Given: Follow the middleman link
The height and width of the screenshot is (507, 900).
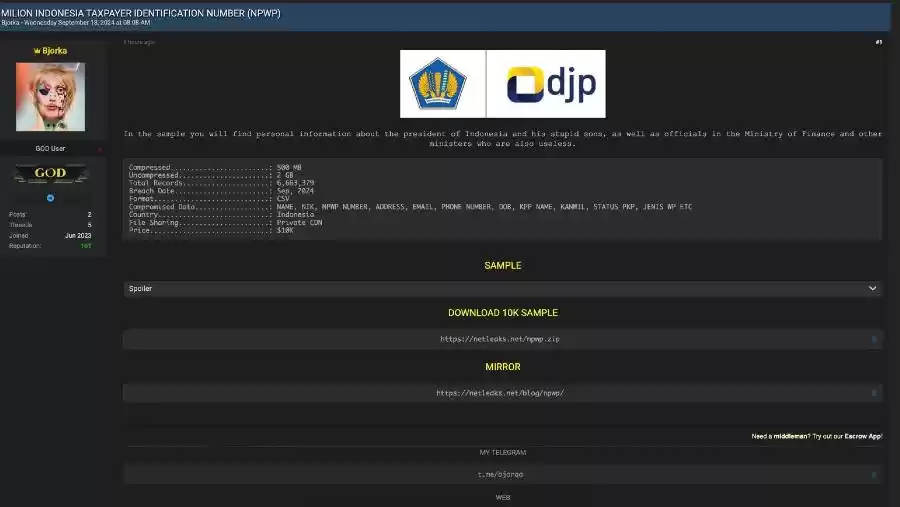Looking at the screenshot, I should (785, 436).
